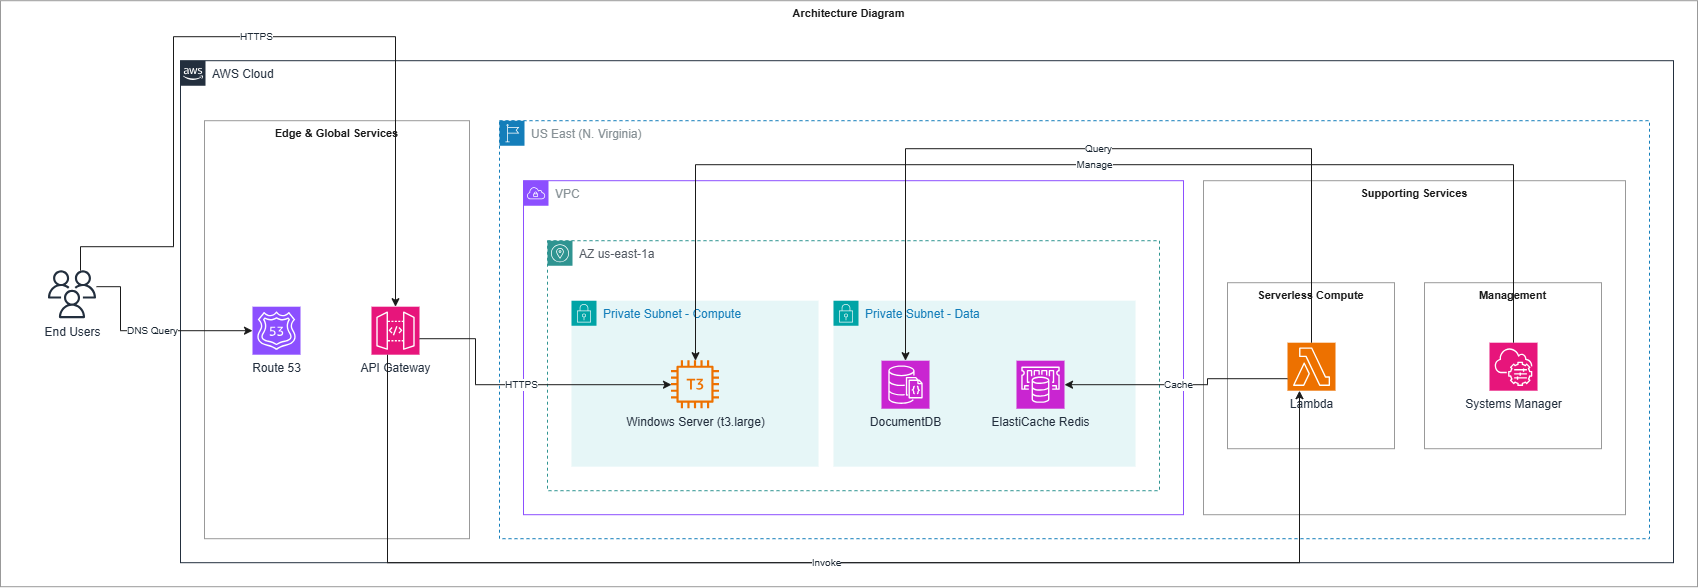Click the Lambda label text
1699x588 pixels.
pos(1311,404)
